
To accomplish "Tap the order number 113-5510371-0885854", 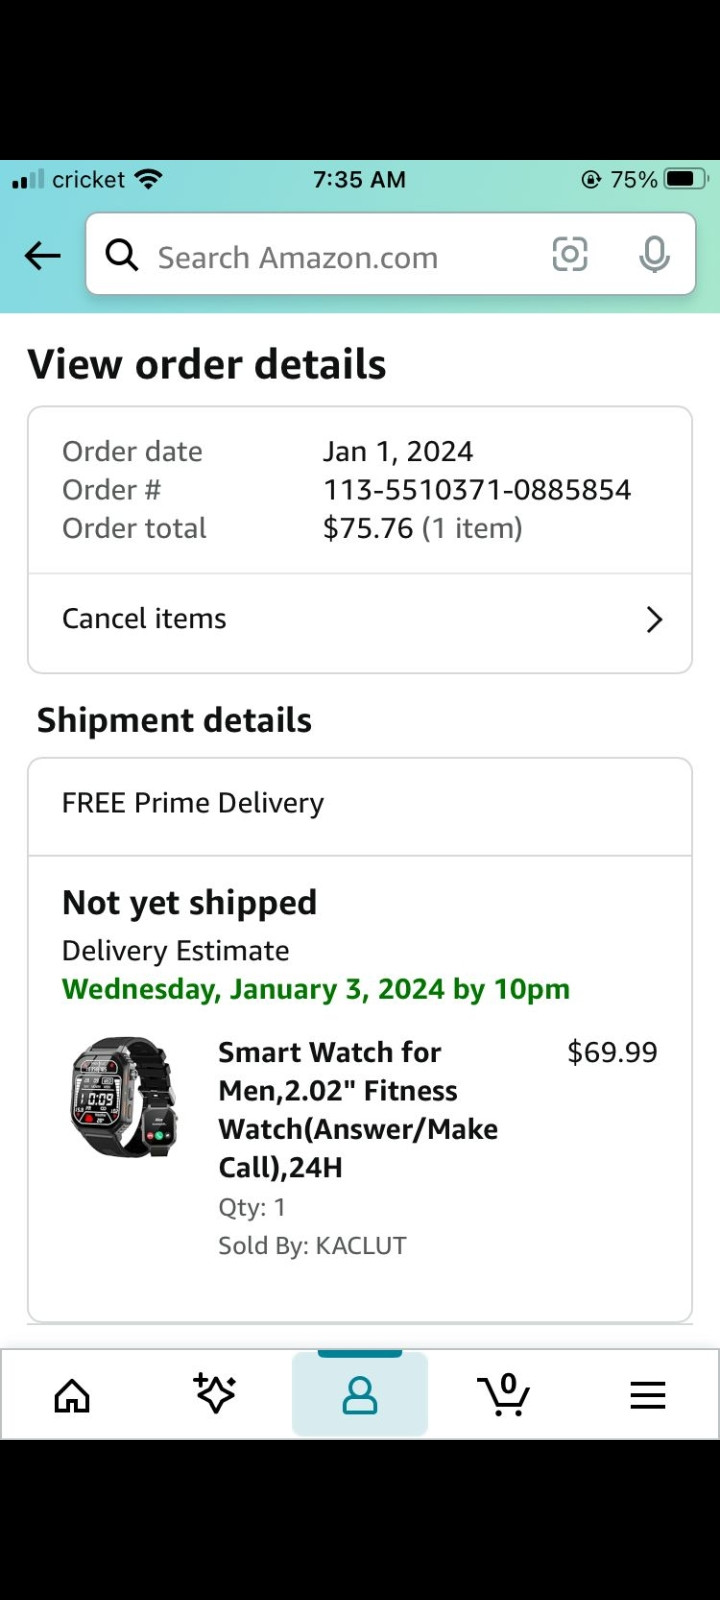I will pyautogui.click(x=477, y=490).
